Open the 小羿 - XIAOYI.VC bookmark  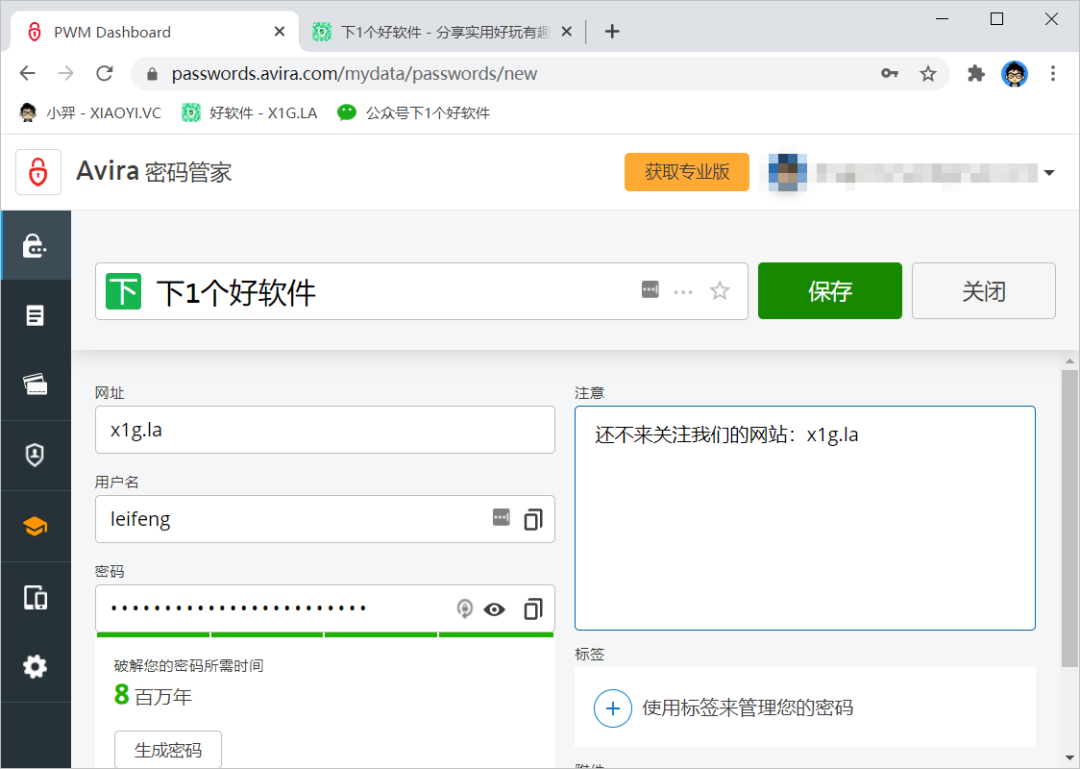[90, 112]
